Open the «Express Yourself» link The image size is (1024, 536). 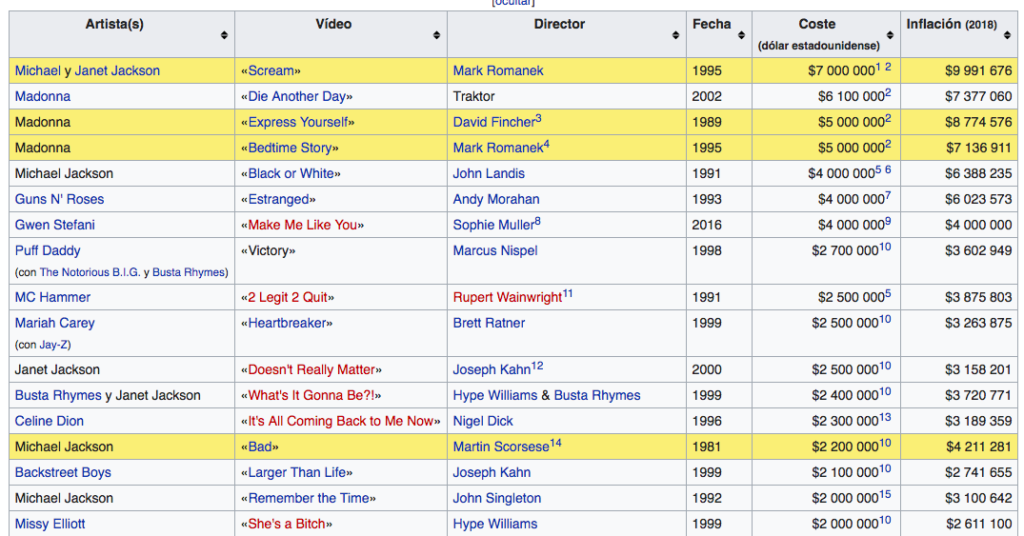click(298, 122)
